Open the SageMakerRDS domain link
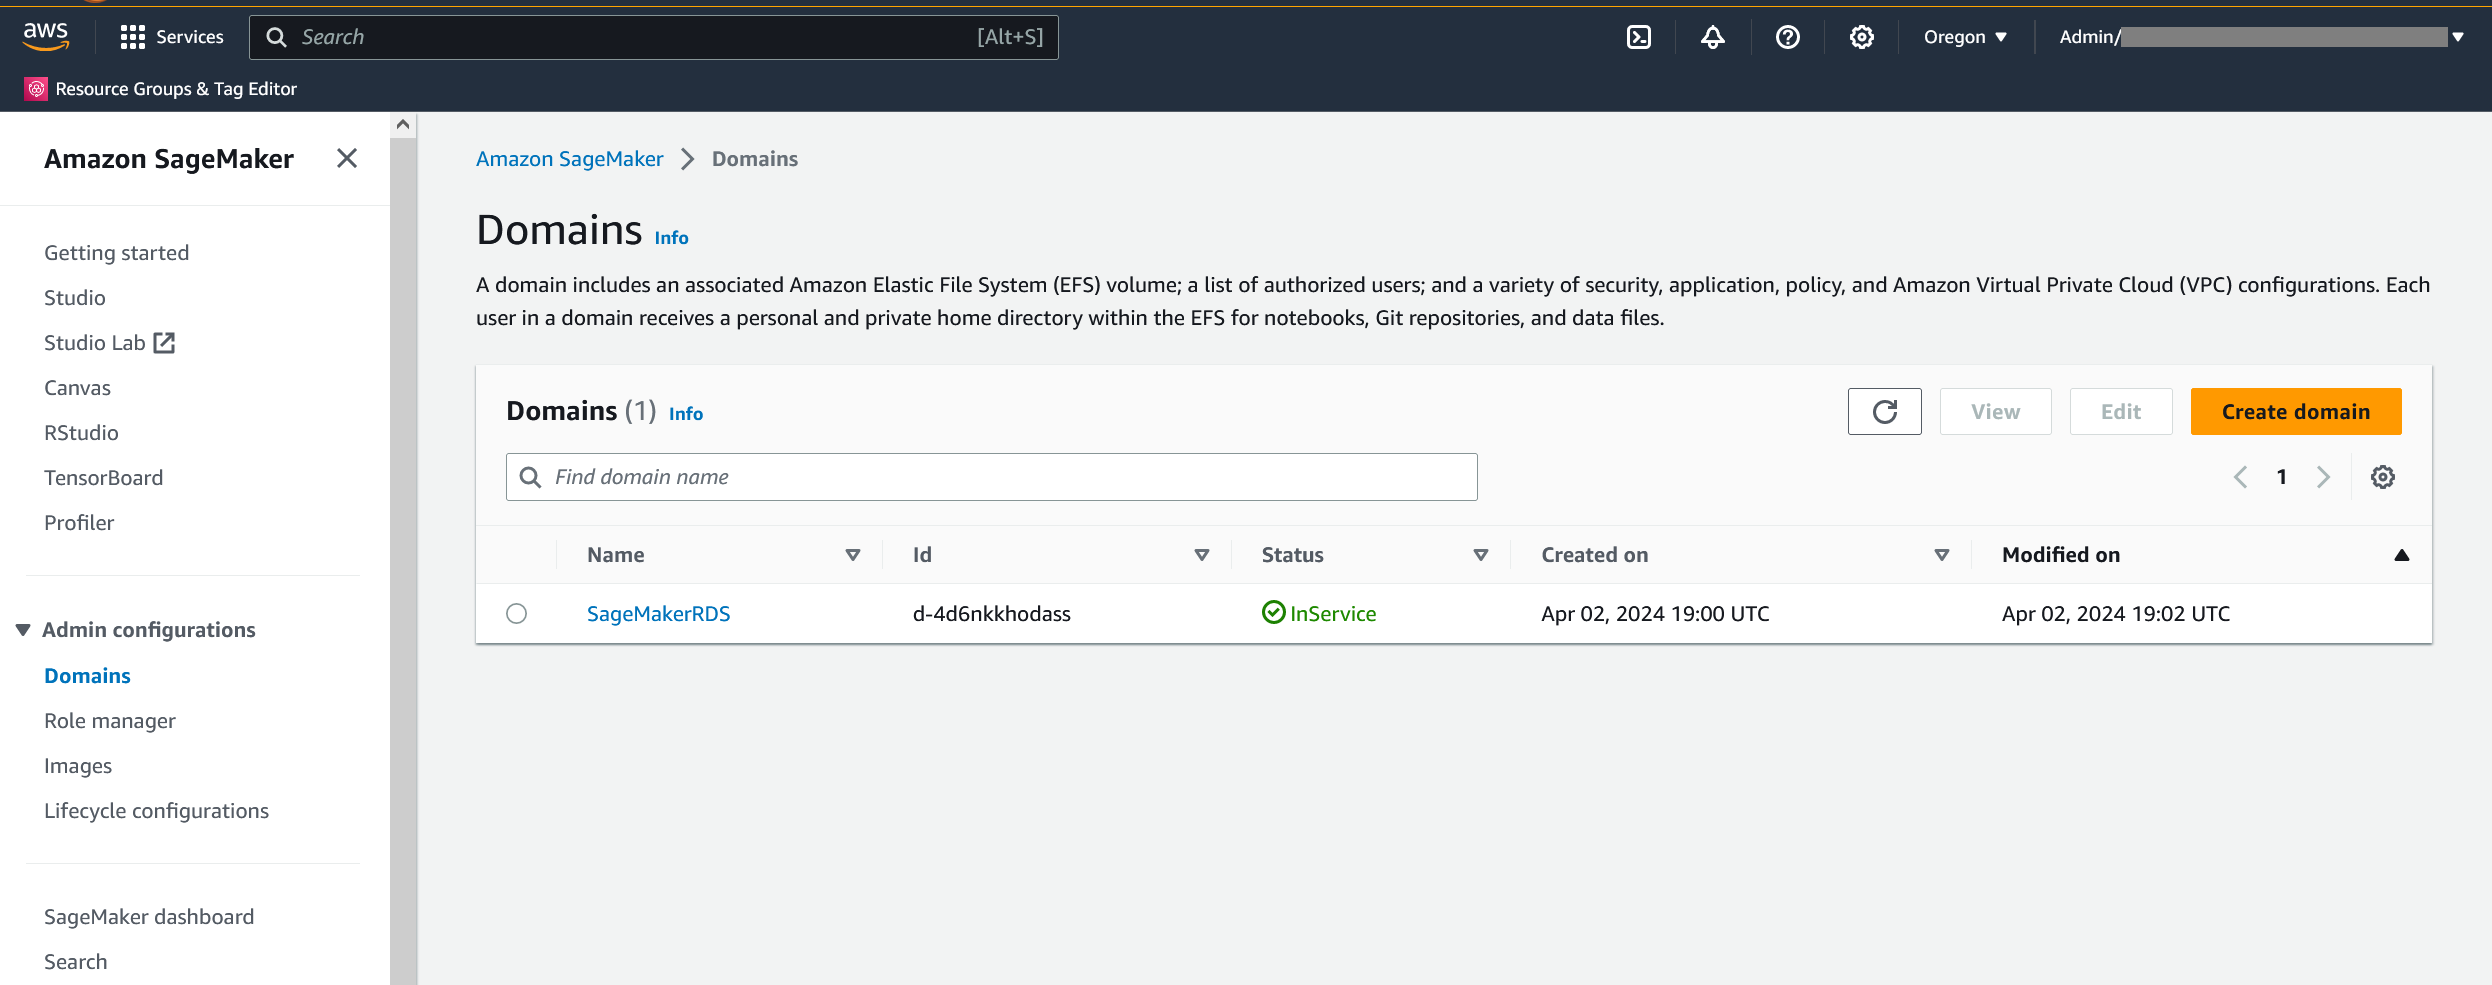 pos(658,614)
